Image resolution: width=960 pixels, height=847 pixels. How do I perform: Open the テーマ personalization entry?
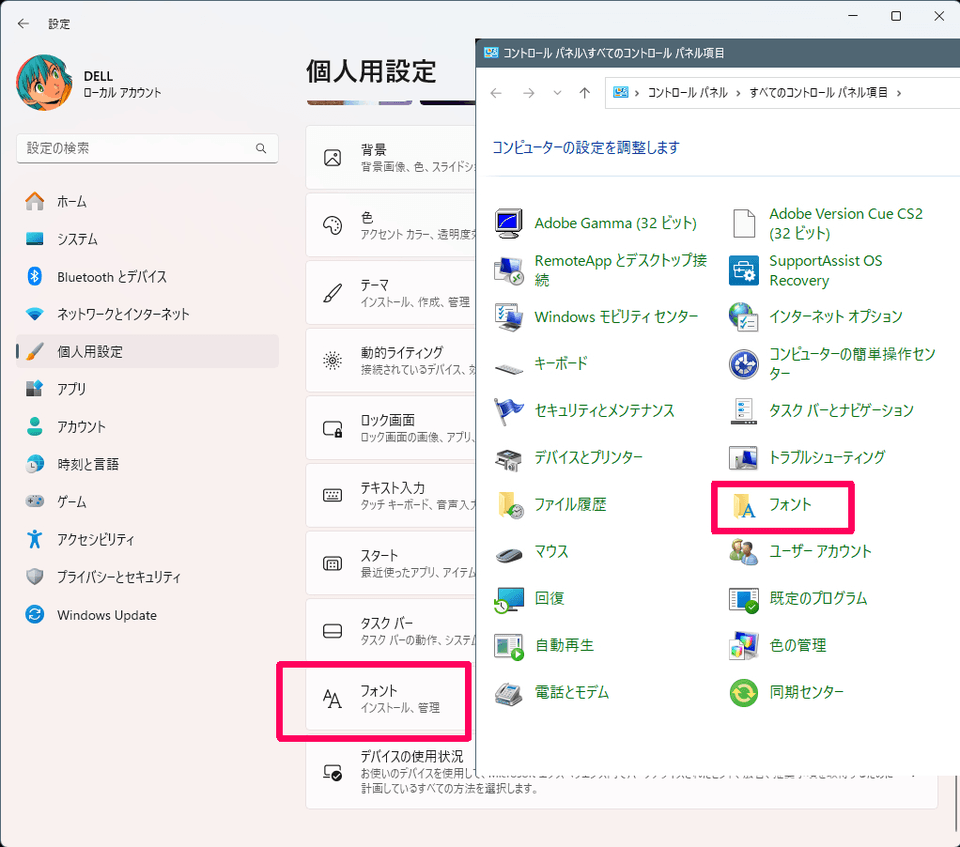pyautogui.click(x=390, y=293)
